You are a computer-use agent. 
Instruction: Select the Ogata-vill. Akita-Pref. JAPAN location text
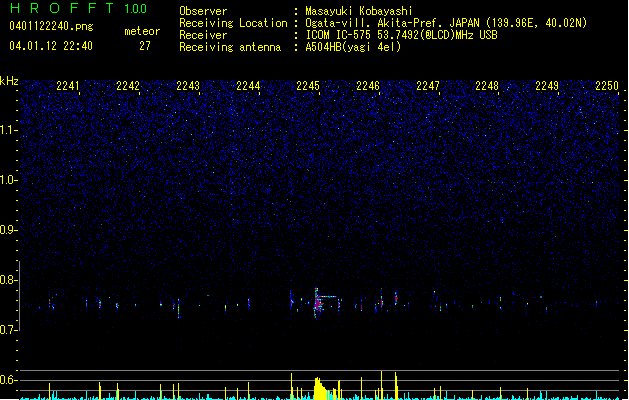tap(446, 23)
